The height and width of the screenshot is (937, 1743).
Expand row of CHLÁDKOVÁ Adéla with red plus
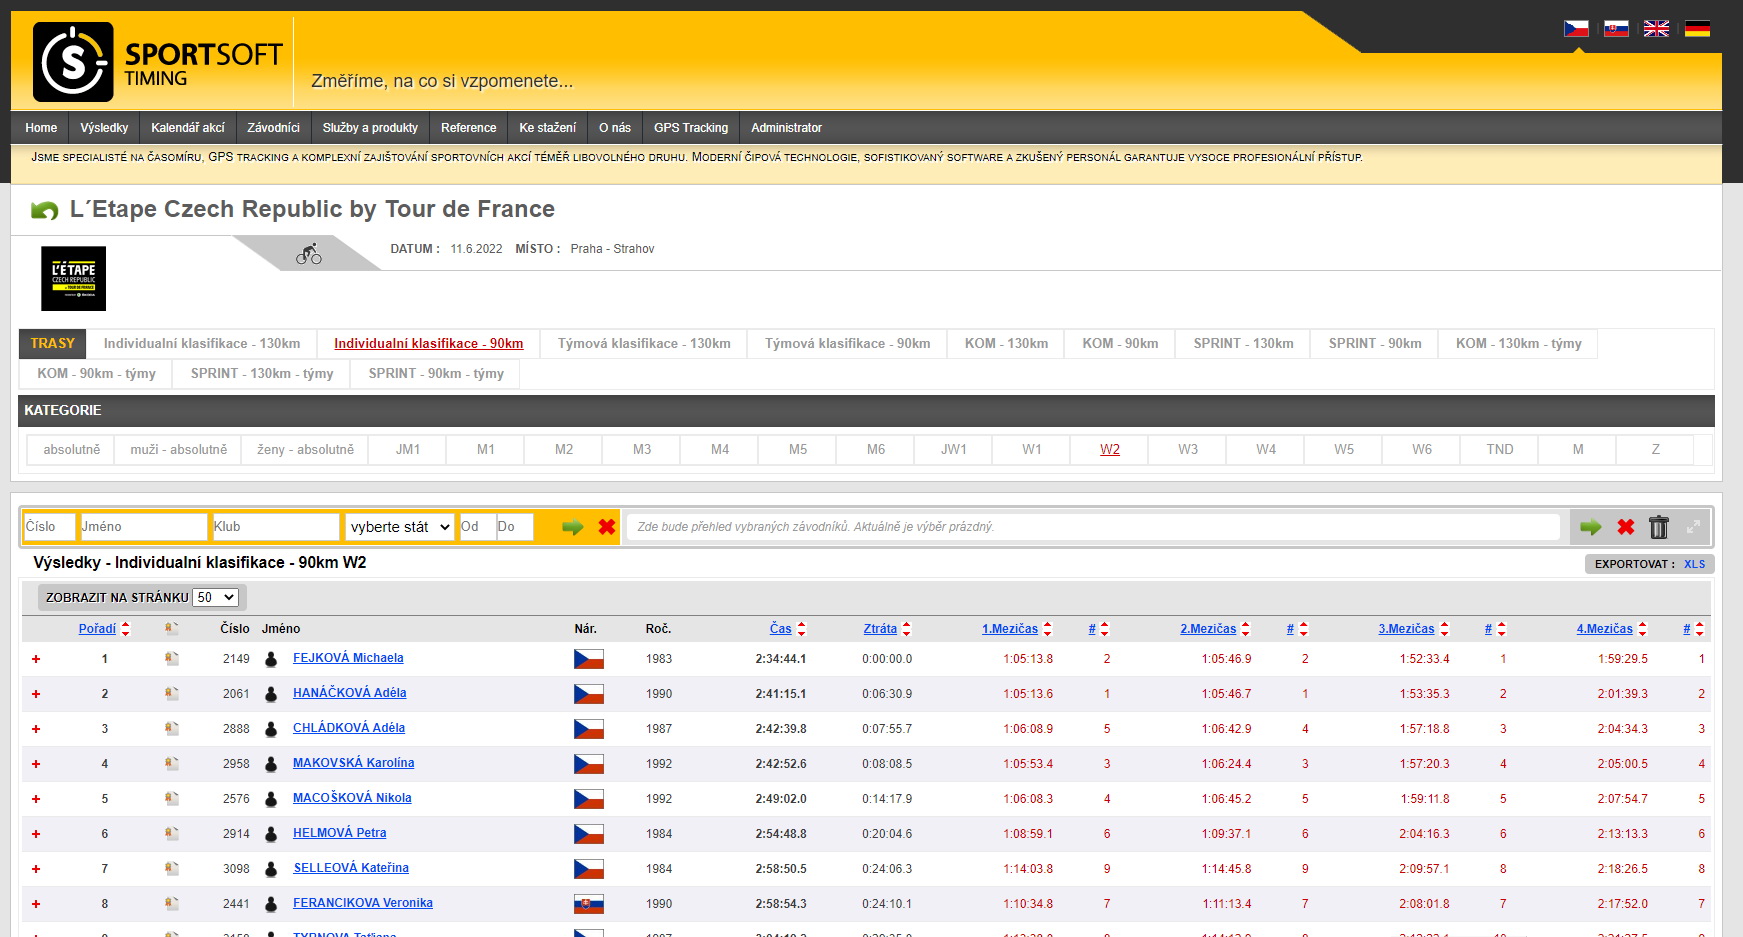pyautogui.click(x=36, y=729)
